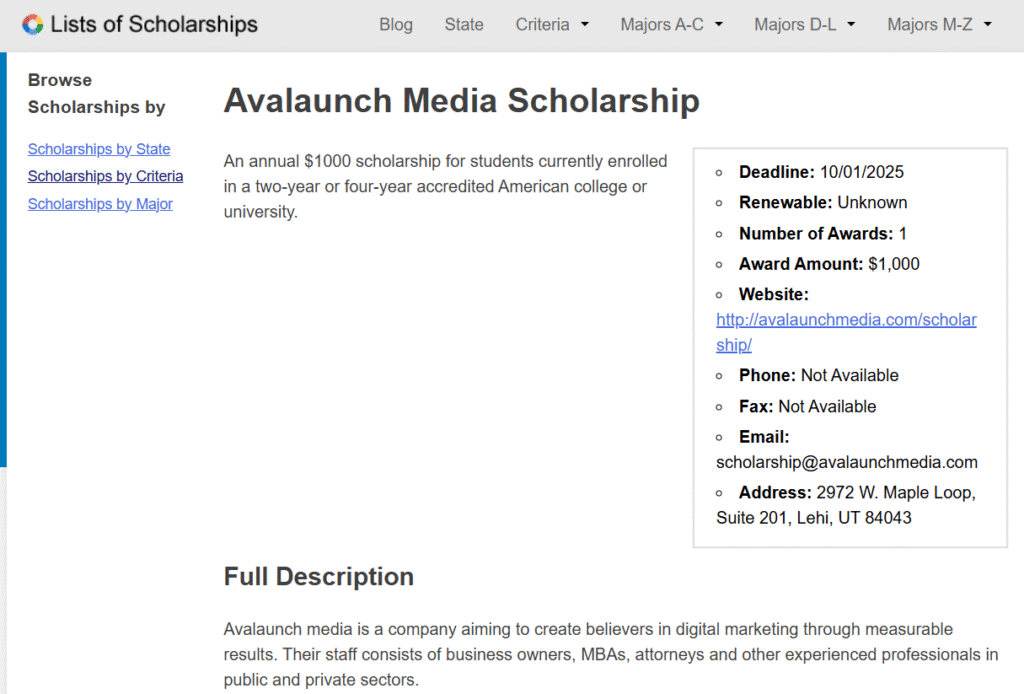Select the Renewable: Unknown entry
This screenshot has height=694, width=1024.
pos(823,202)
